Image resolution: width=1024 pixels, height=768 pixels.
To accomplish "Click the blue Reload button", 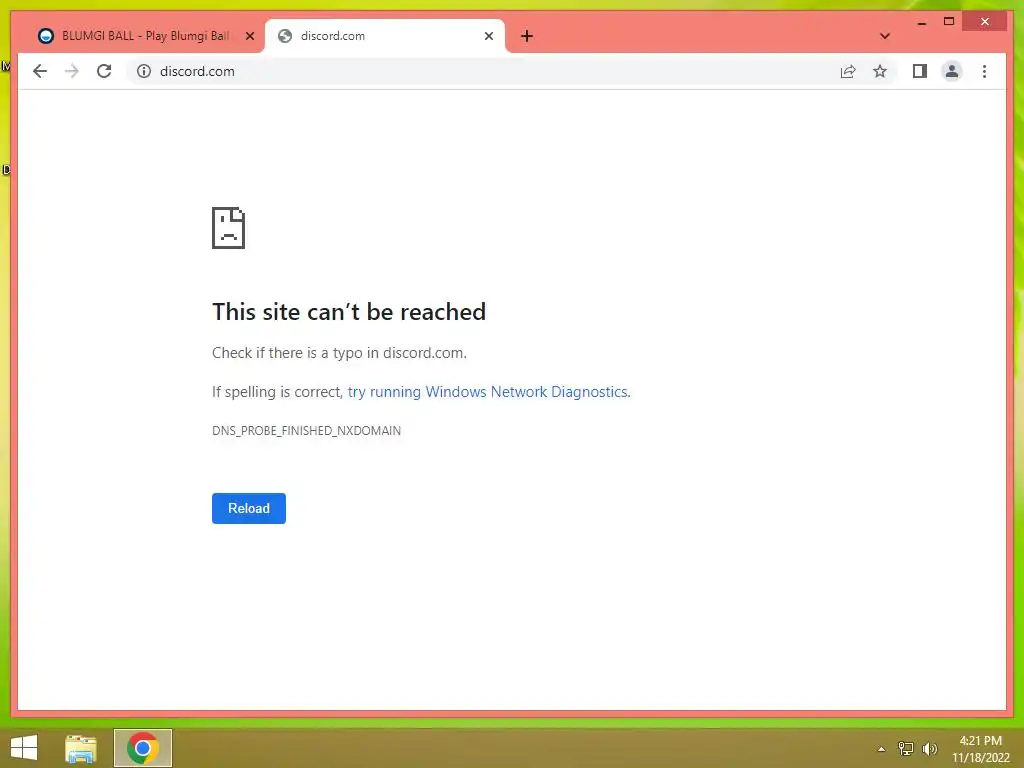I will (x=249, y=508).
